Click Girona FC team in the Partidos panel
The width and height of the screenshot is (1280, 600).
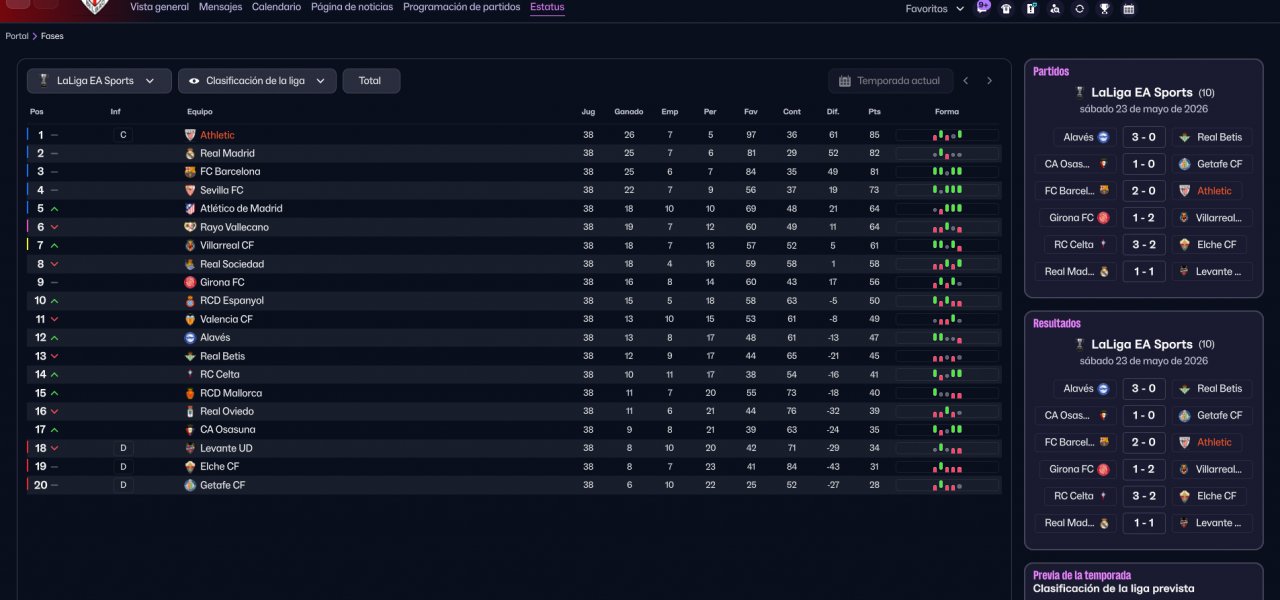click(1075, 218)
